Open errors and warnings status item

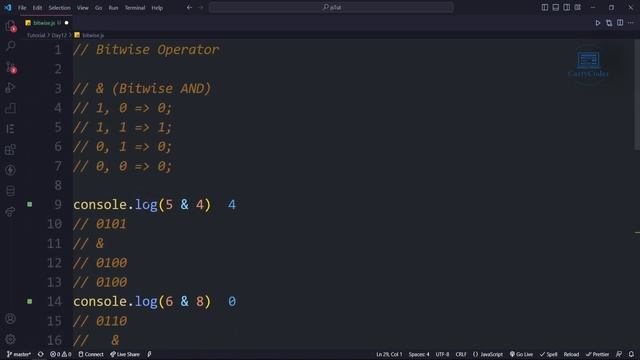pos(60,354)
